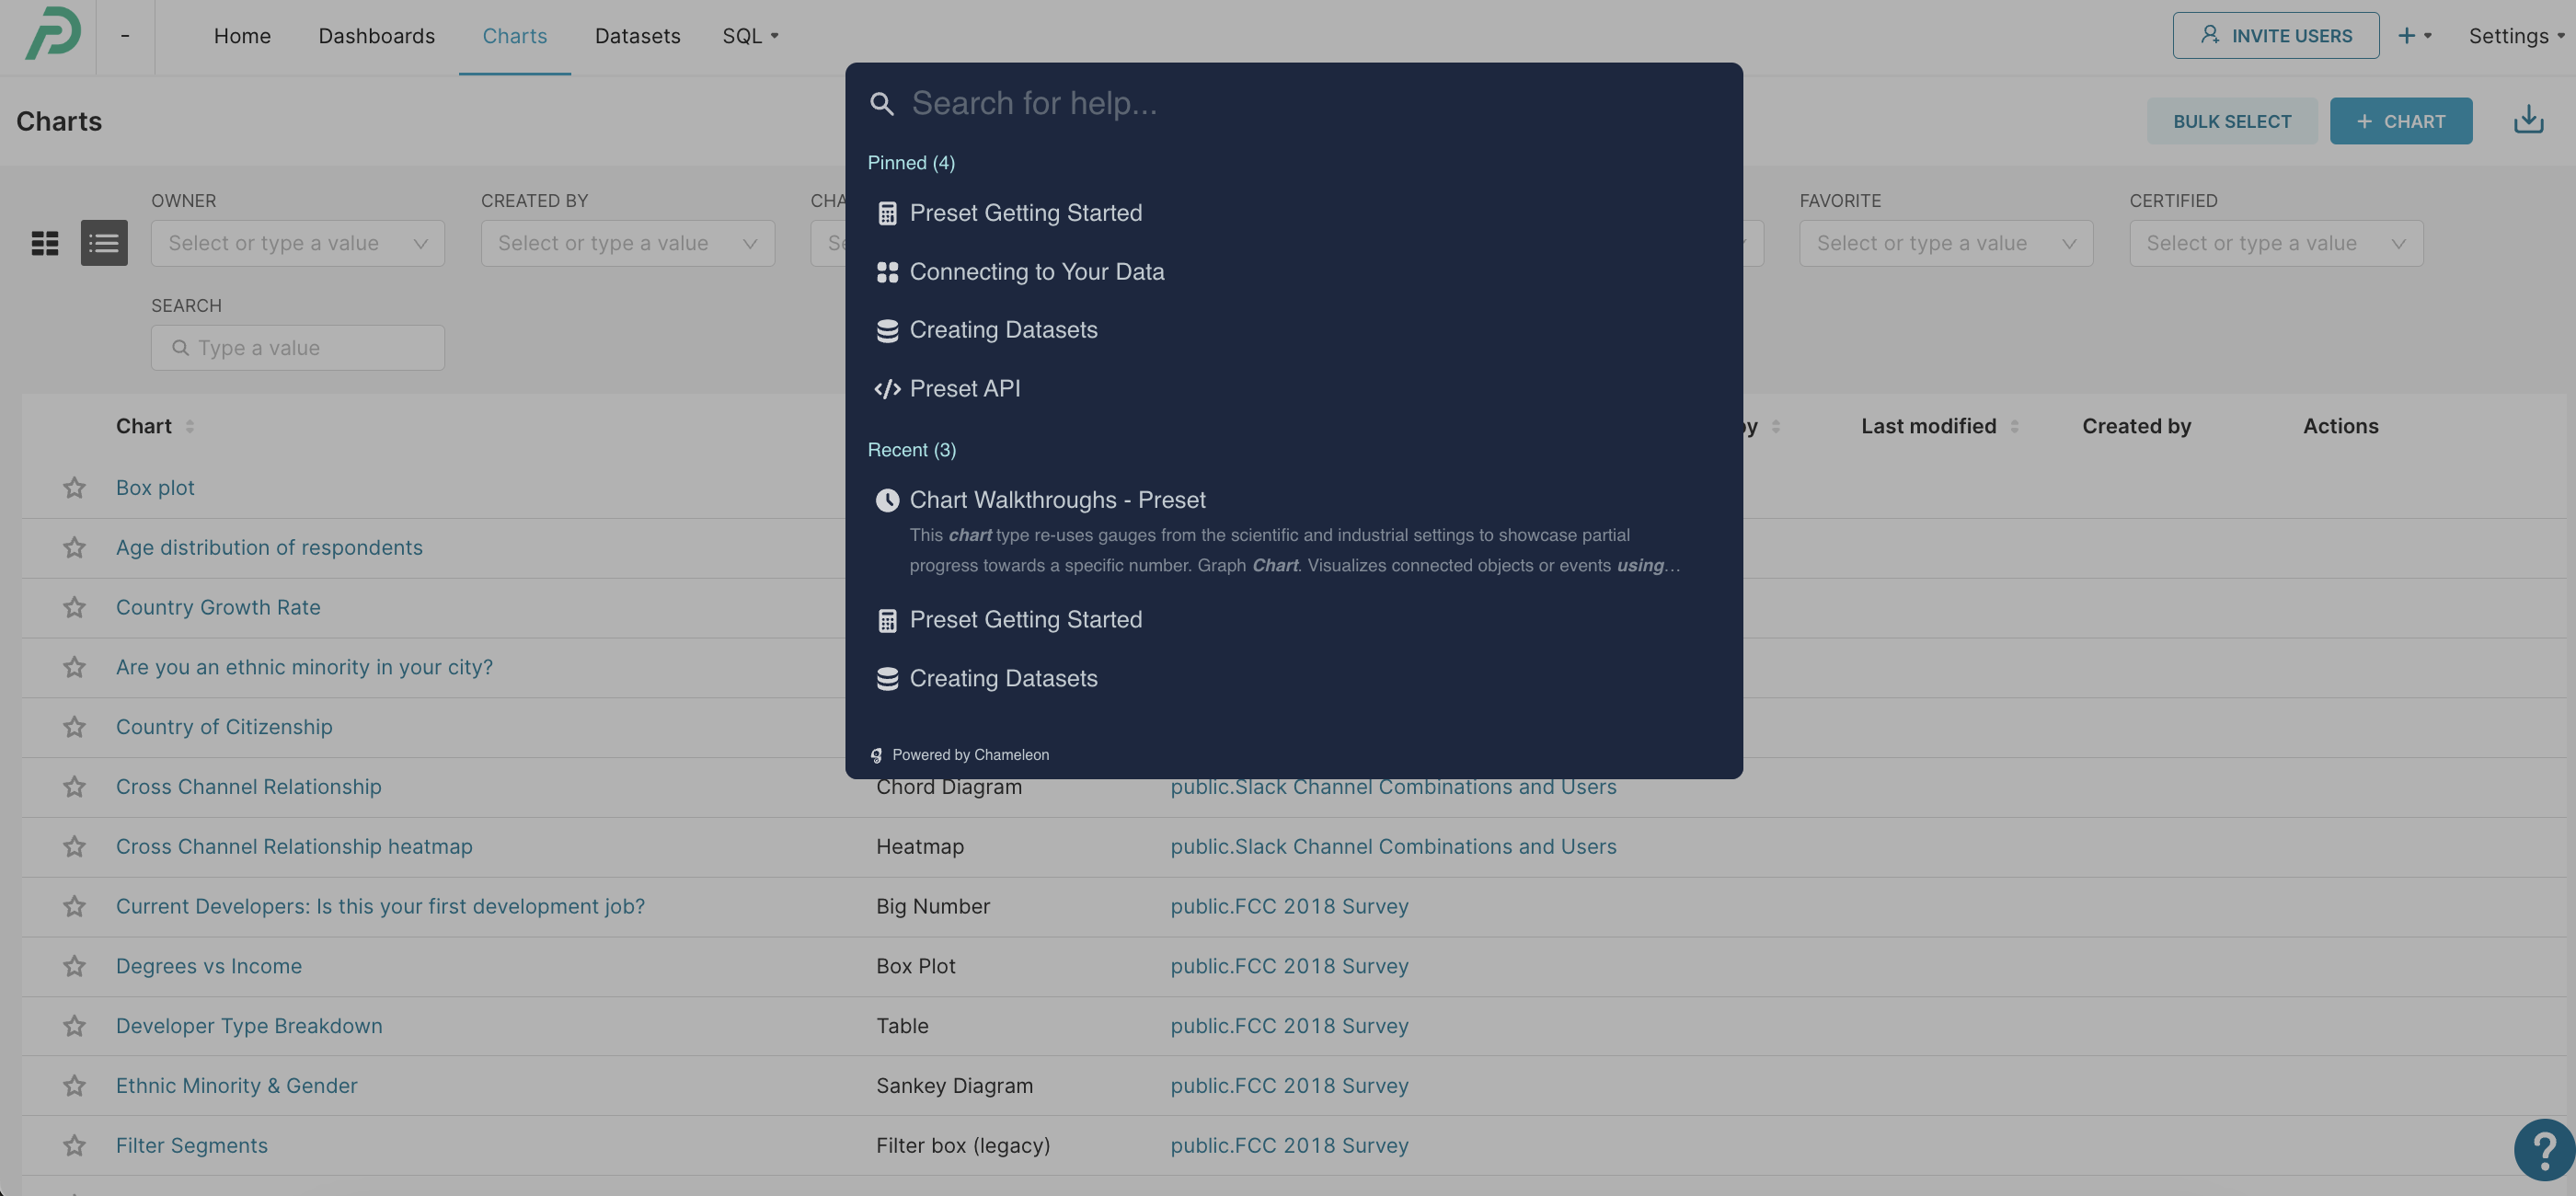Click database icon beside pinned Creating Datasets
This screenshot has width=2576, height=1196.
point(887,330)
